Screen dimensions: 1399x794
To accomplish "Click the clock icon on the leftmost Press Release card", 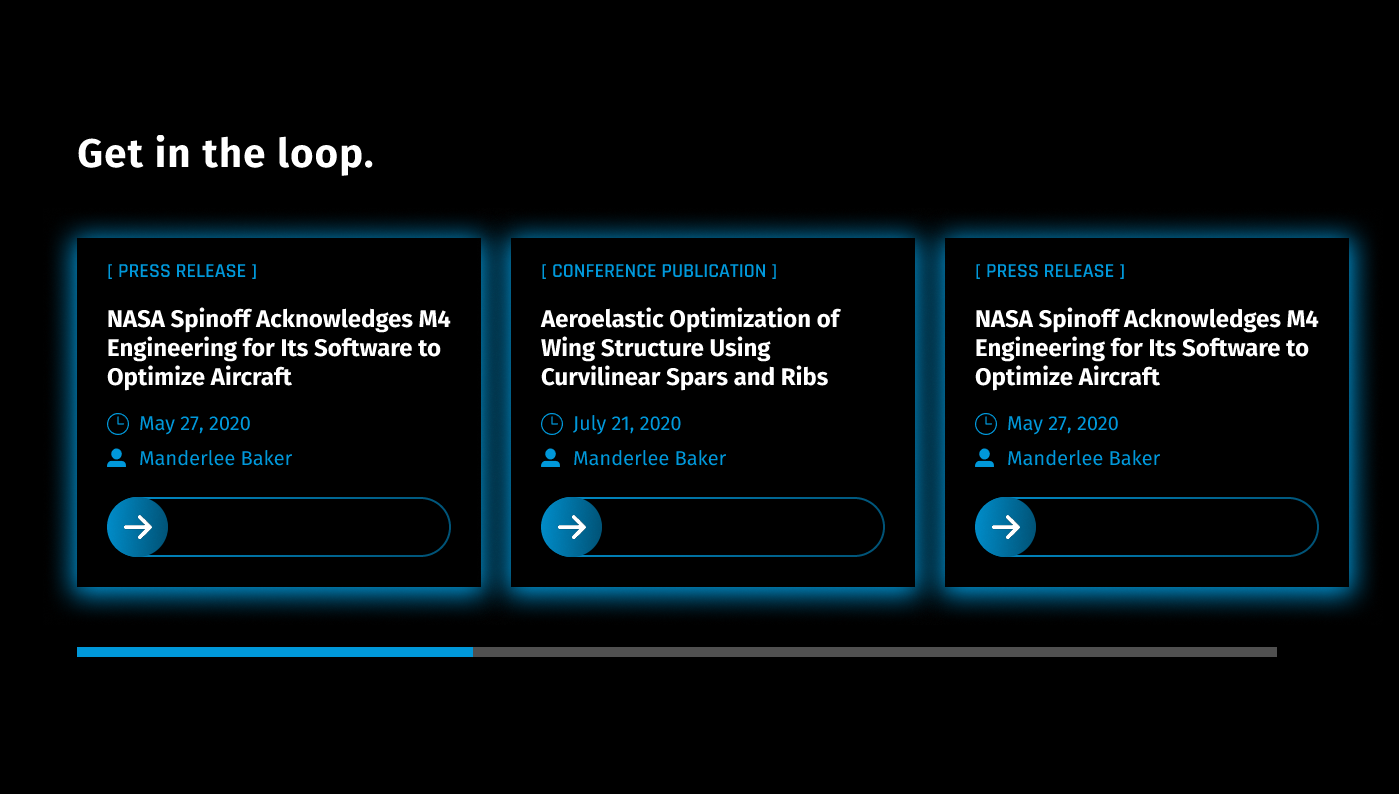I will click(x=118, y=424).
